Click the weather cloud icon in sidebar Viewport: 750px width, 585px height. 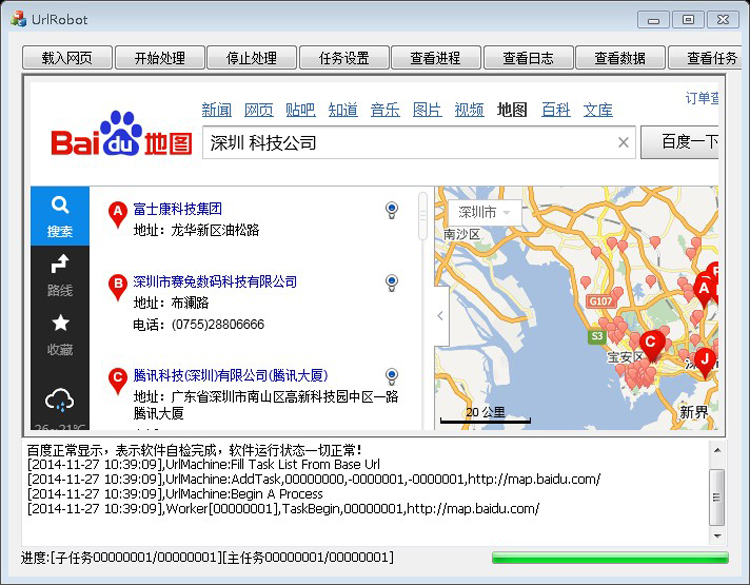[x=60, y=400]
